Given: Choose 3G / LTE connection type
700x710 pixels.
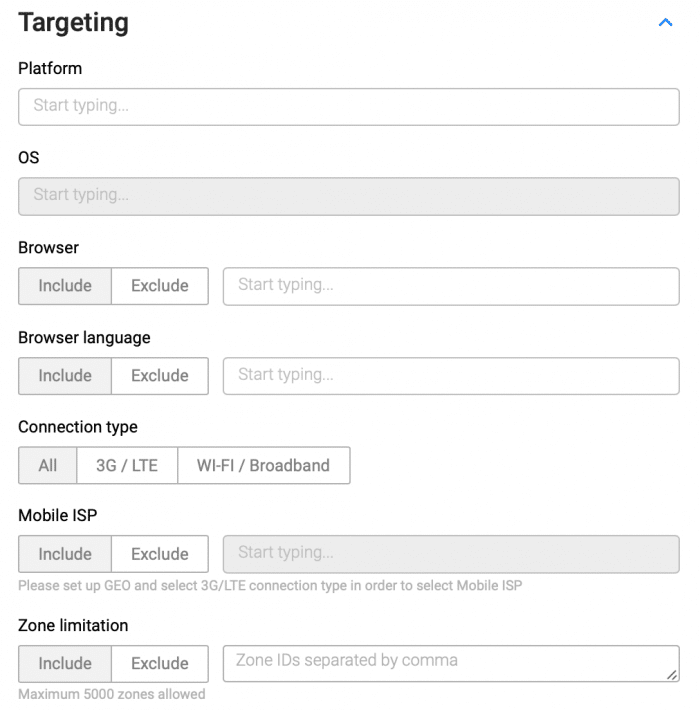Looking at the screenshot, I should (127, 465).
